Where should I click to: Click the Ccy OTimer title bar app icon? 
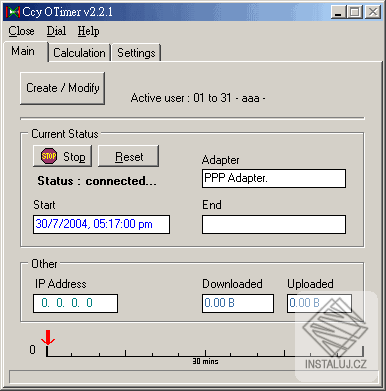pos(13,12)
